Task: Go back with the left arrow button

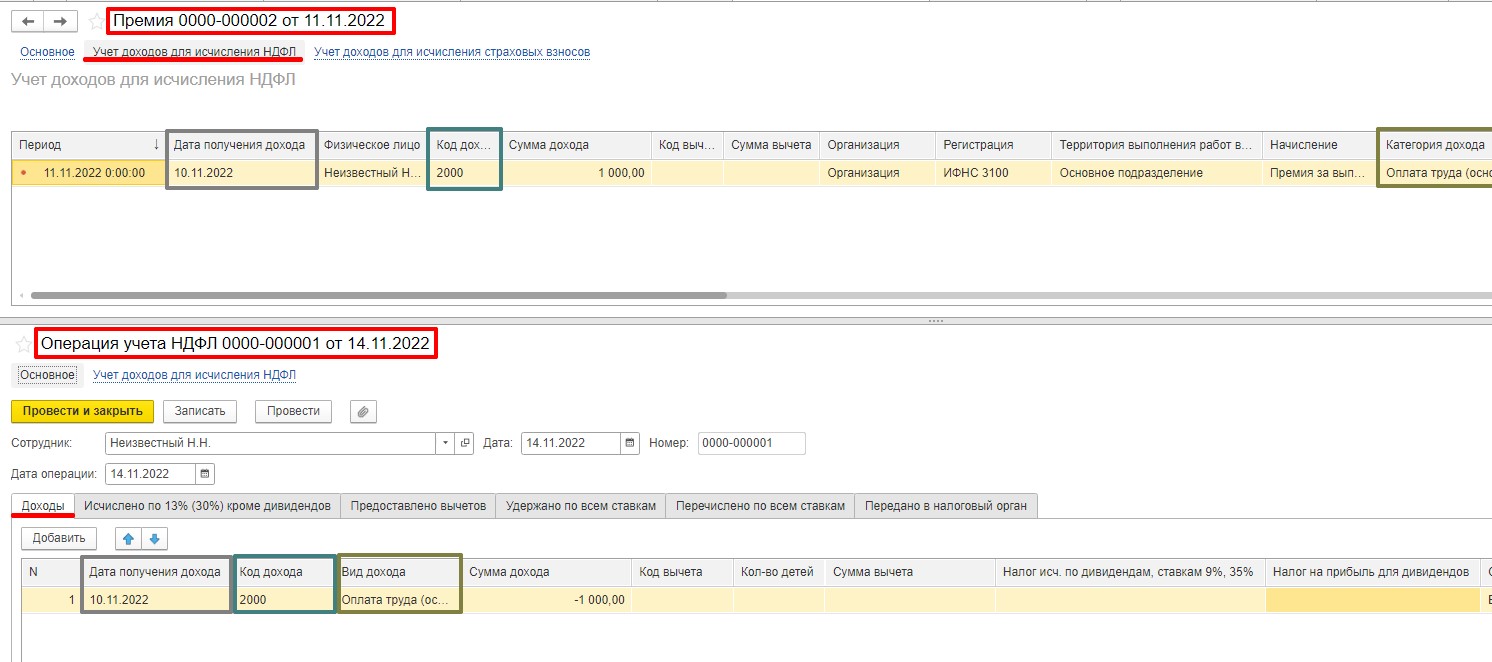Action: pyautogui.click(x=27, y=21)
